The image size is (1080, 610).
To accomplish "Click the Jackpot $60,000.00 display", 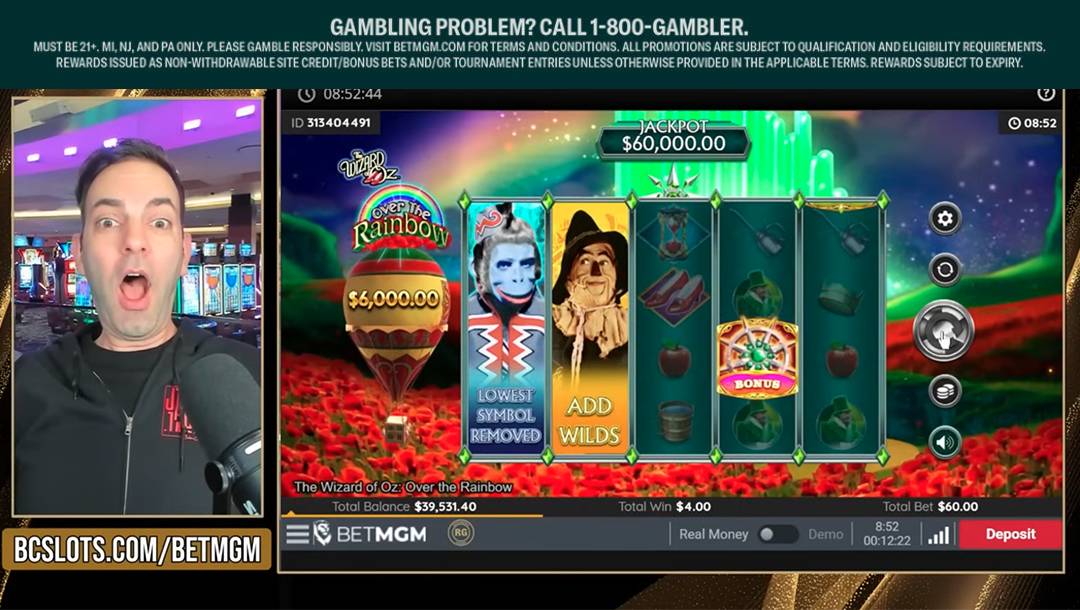I will [x=673, y=138].
